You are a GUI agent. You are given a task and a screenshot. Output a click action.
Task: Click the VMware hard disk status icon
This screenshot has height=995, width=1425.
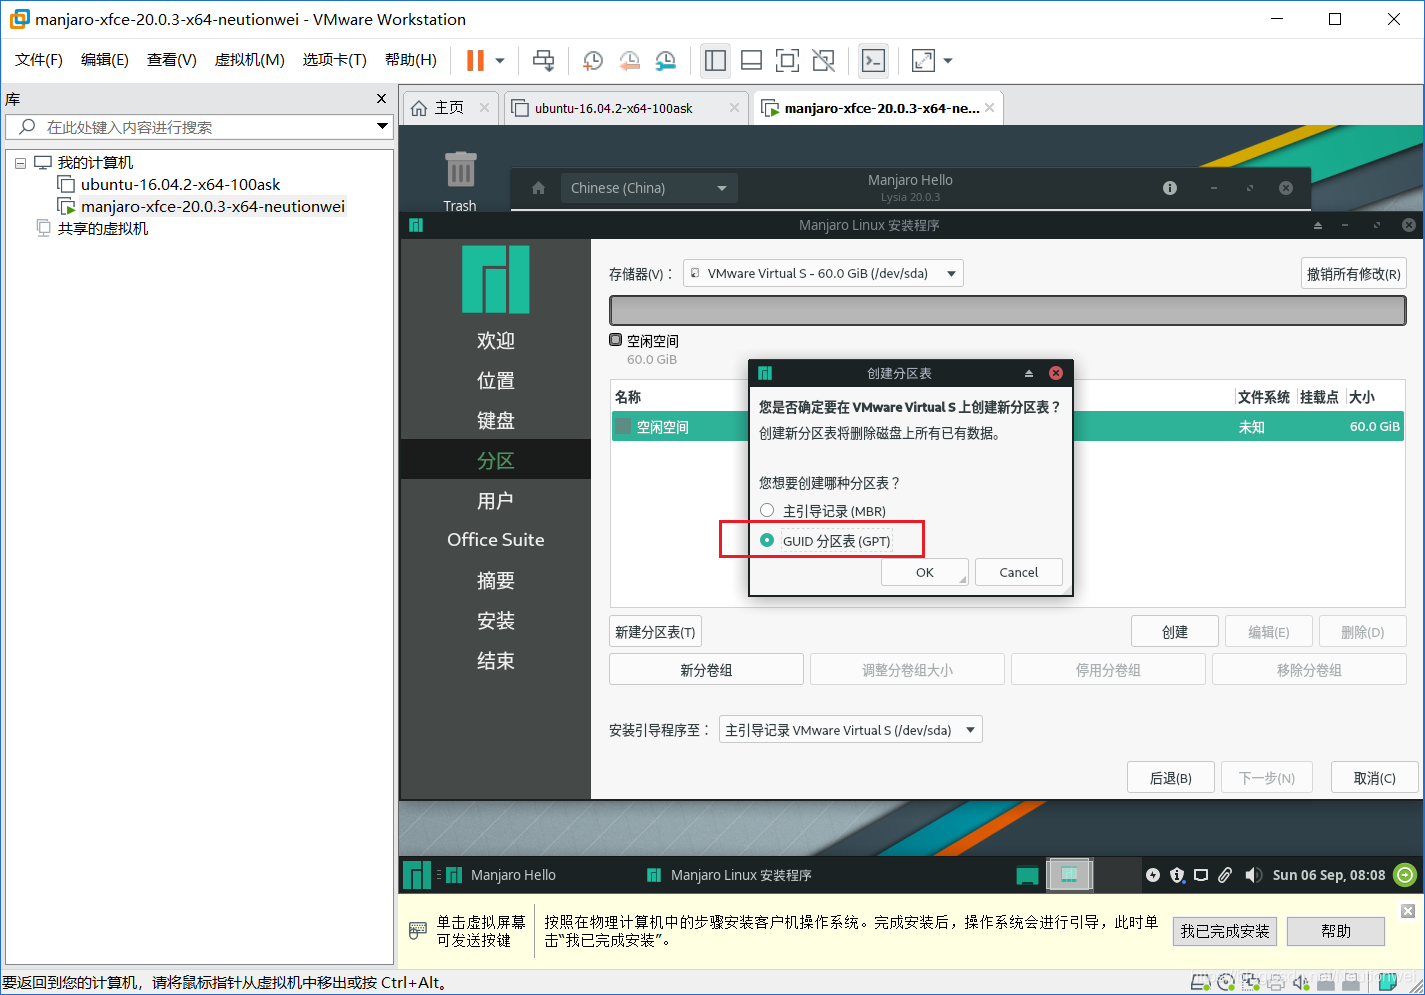pos(1201,982)
